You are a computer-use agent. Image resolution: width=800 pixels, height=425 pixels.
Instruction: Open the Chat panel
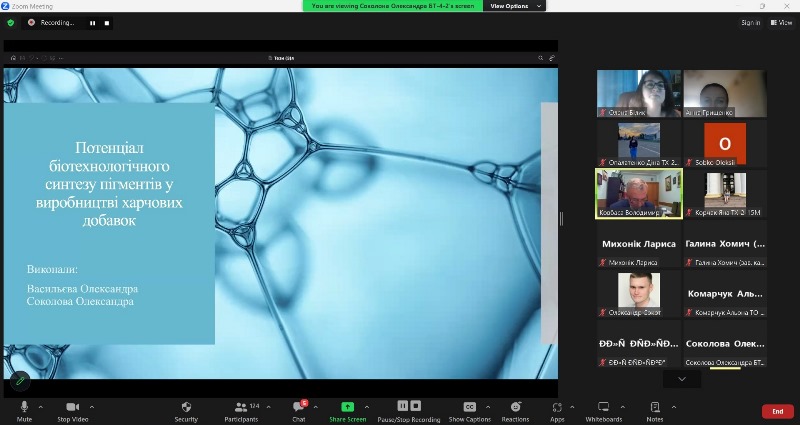pyautogui.click(x=299, y=411)
